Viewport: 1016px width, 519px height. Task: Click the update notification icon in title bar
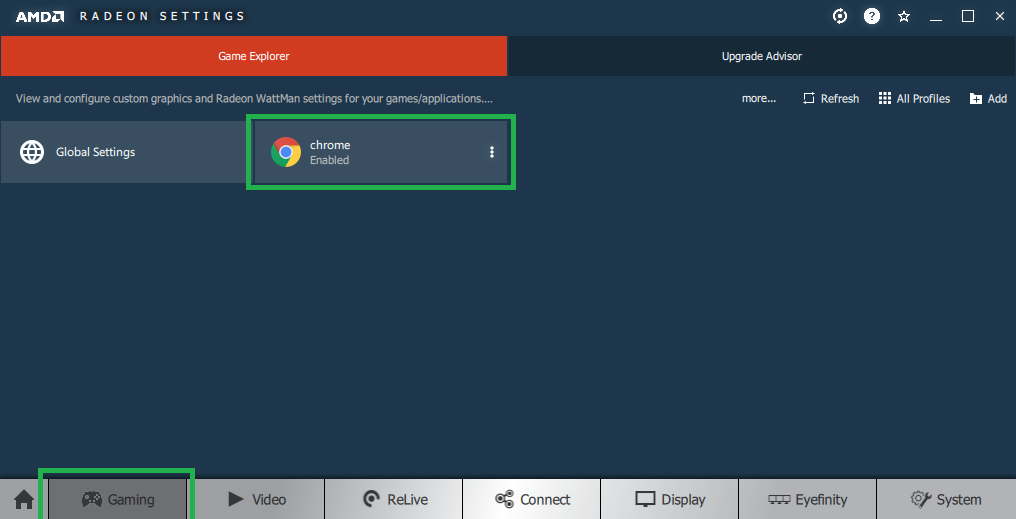840,16
